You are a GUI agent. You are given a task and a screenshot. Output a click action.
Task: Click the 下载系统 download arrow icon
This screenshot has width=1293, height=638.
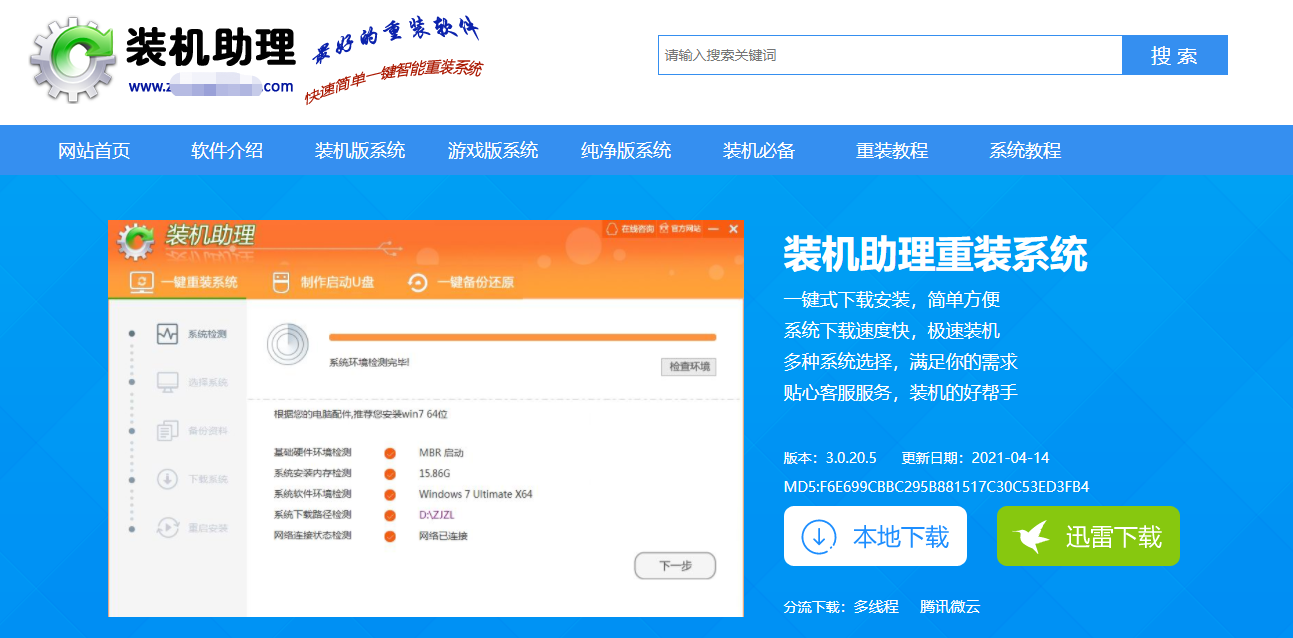[x=167, y=479]
